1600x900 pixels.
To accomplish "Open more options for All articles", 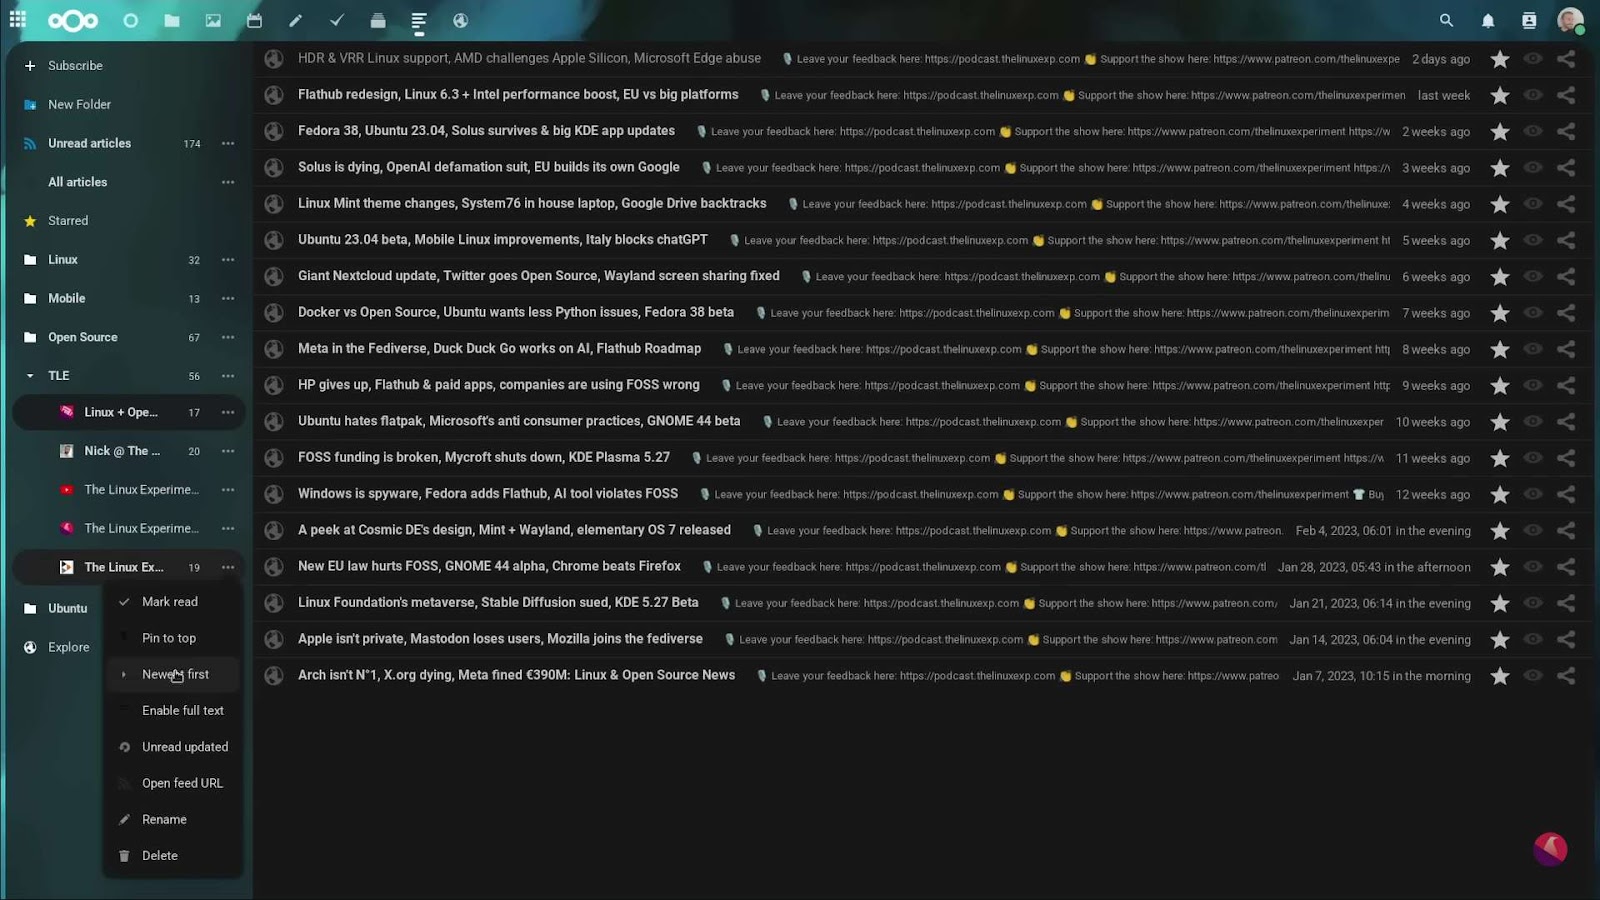I will coord(228,182).
